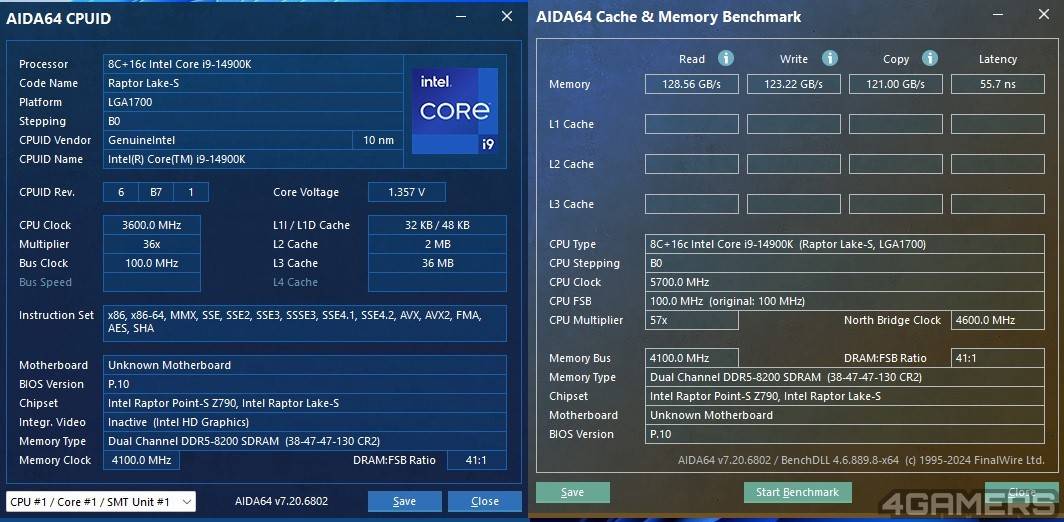Select Memory Write value 123.22 GB/s
The width and height of the screenshot is (1064, 522).
794,84
